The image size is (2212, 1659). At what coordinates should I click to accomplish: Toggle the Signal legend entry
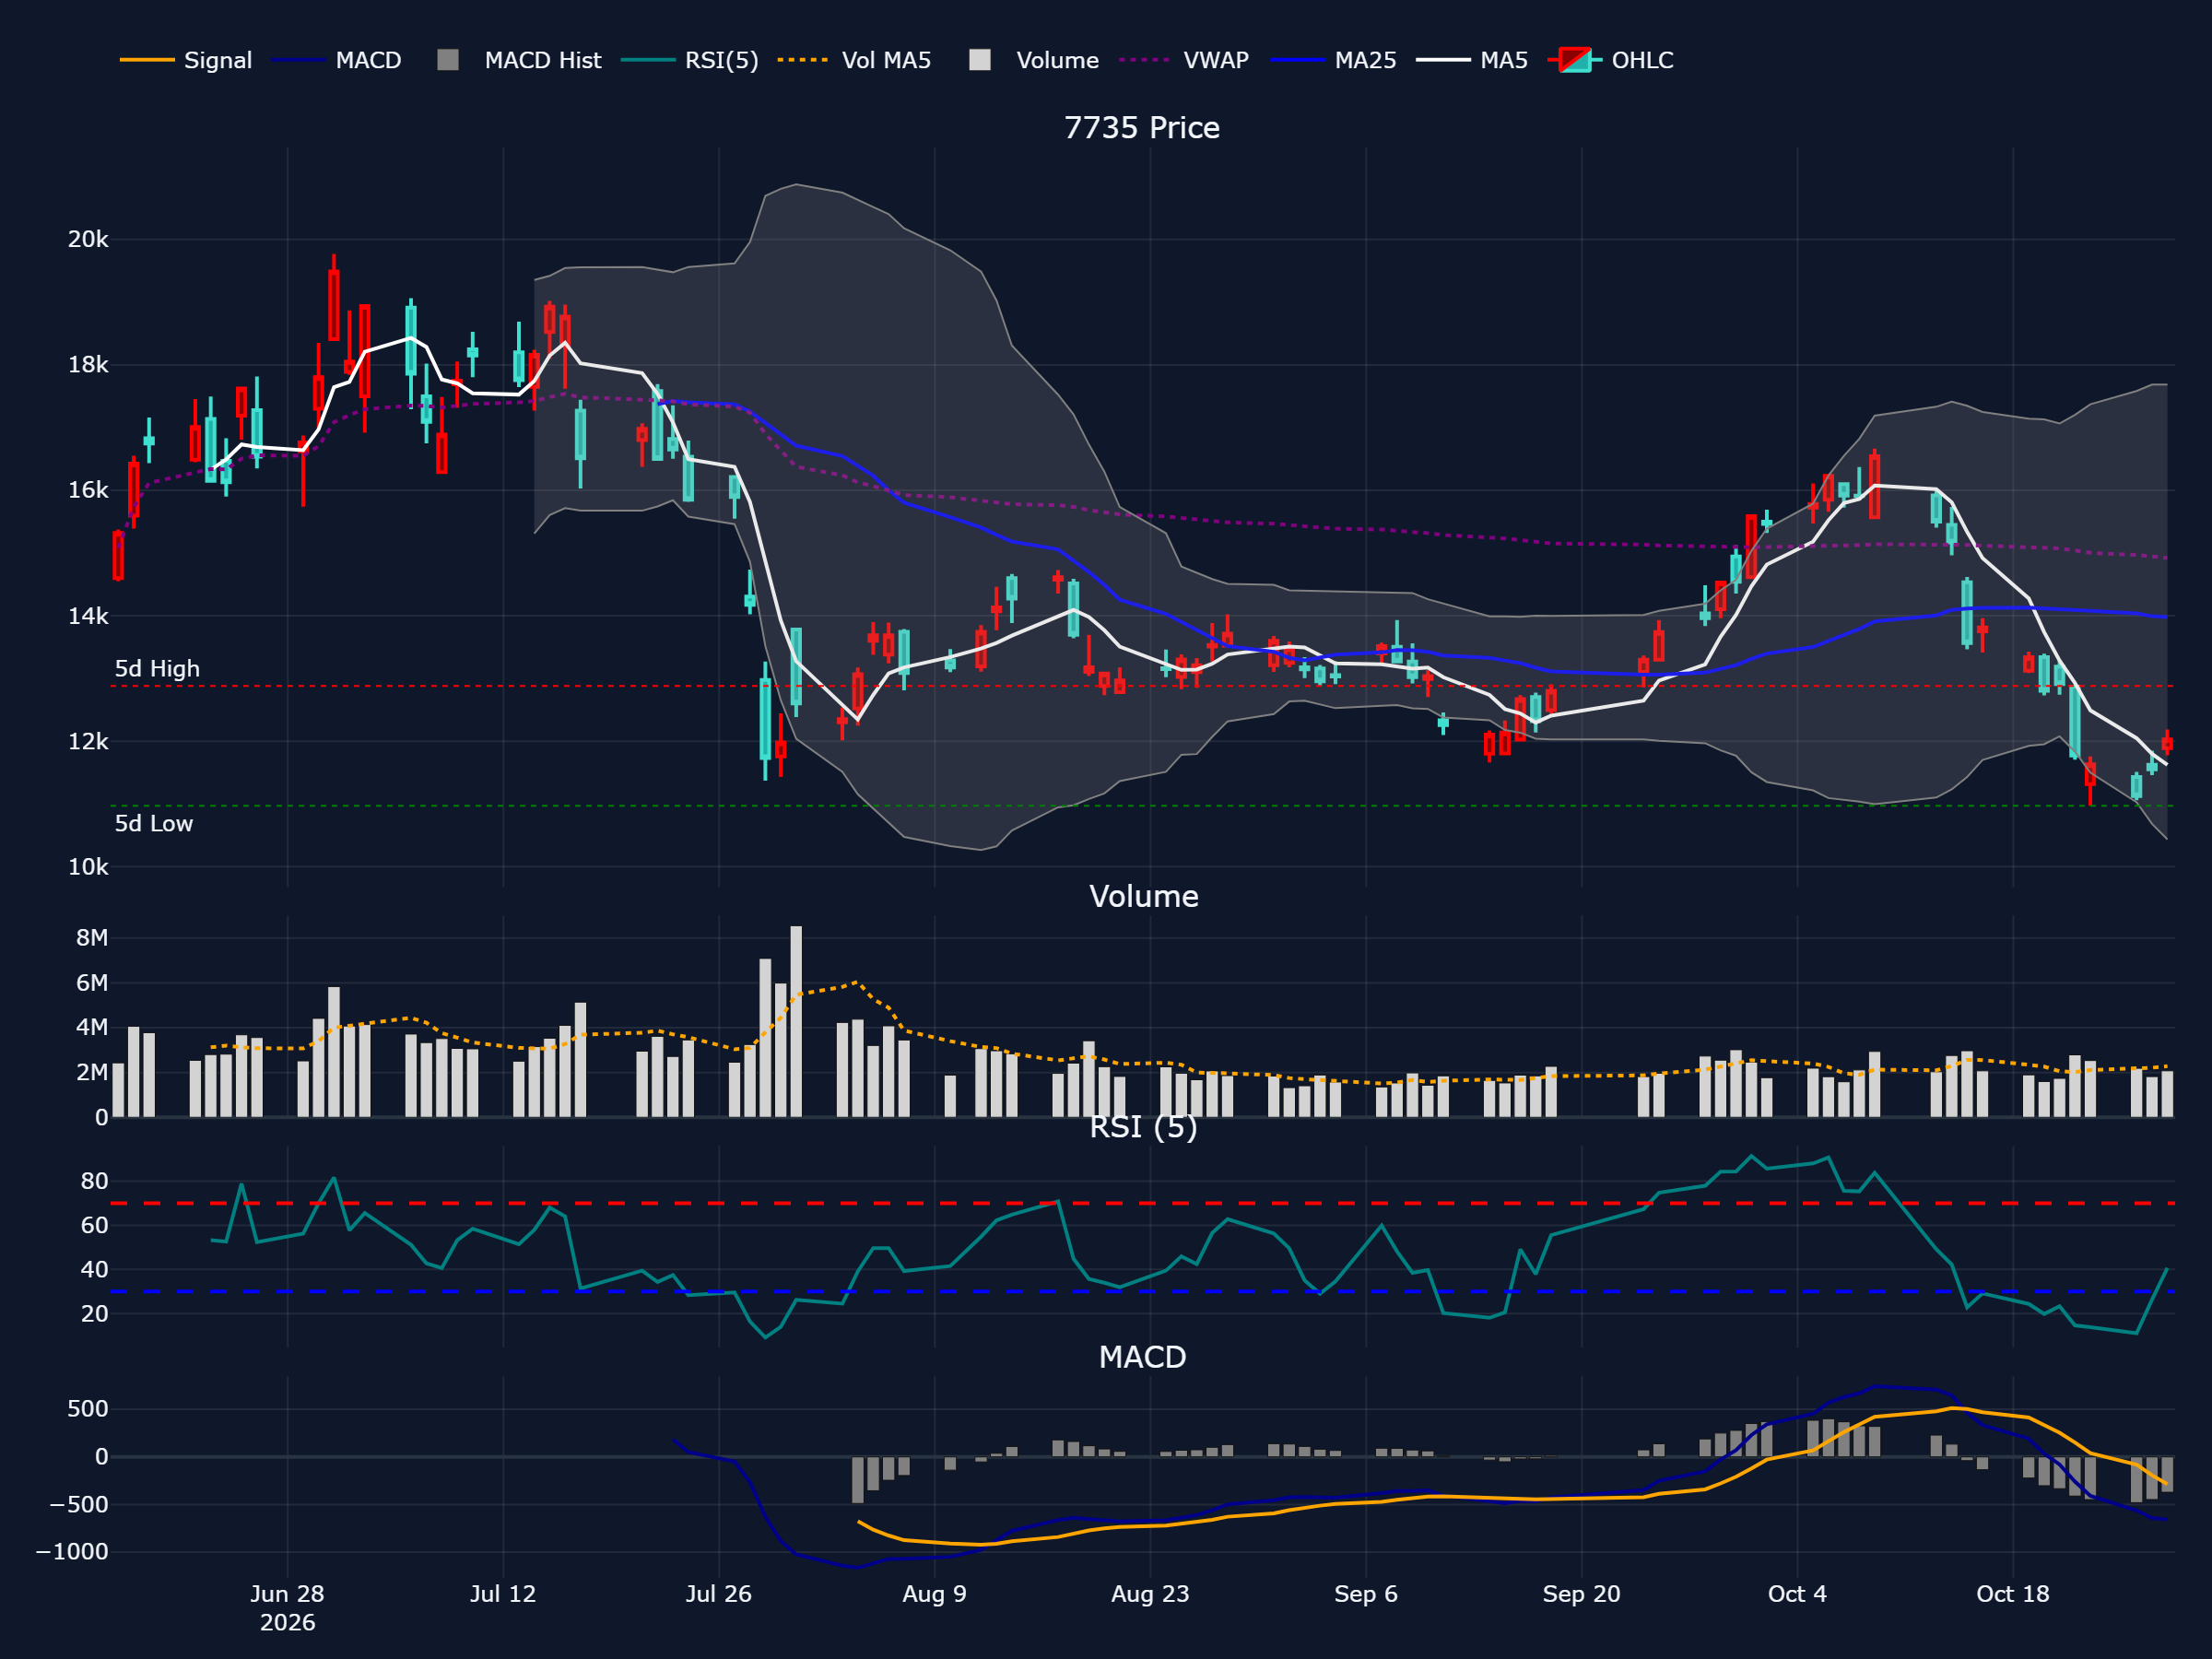(x=186, y=60)
